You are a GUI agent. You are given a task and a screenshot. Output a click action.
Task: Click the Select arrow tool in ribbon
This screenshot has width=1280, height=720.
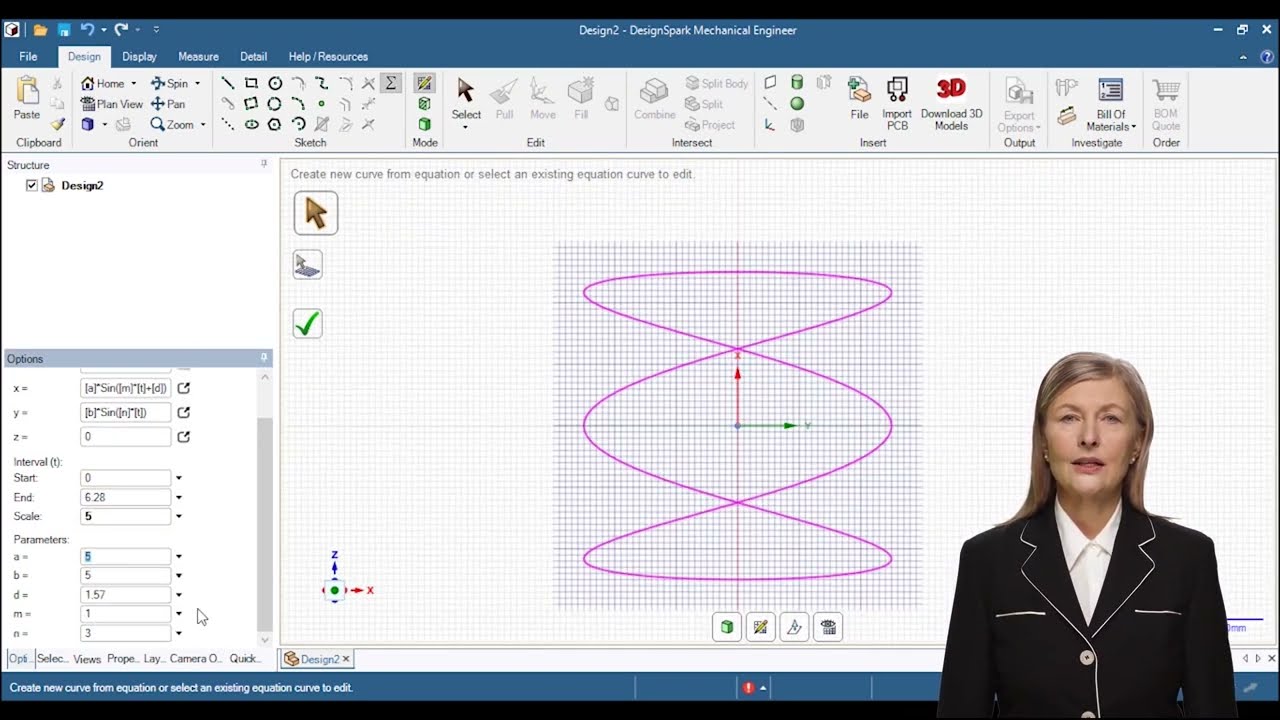point(466,98)
